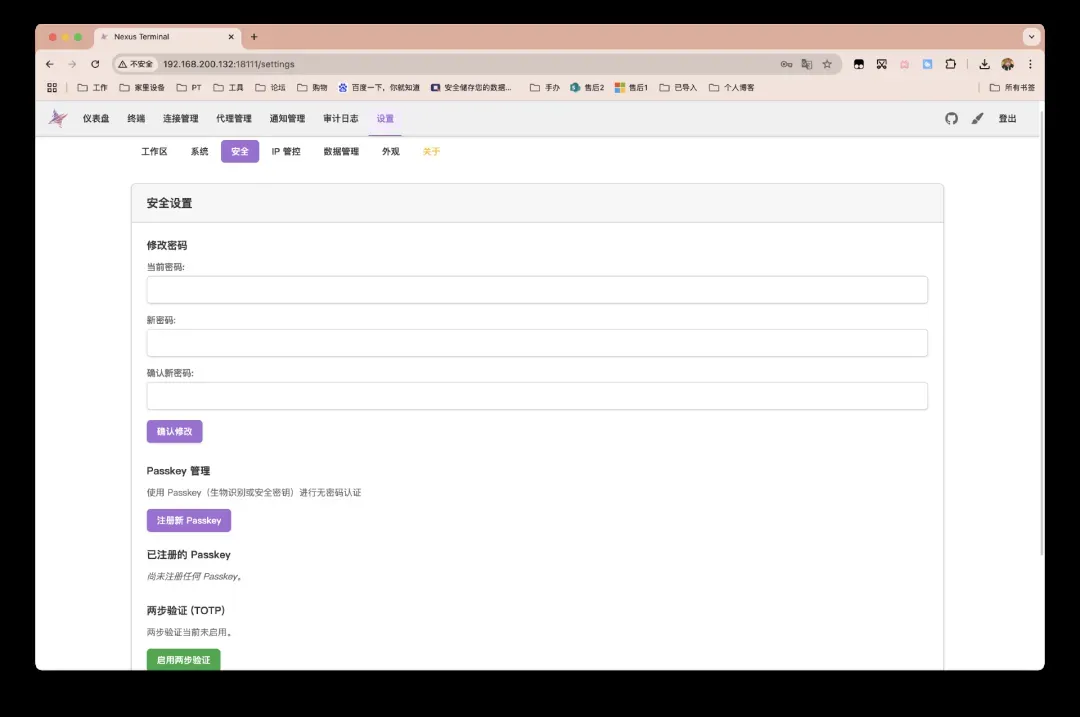The image size is (1080, 717).
Task: Reload the page
Action: (x=95, y=64)
